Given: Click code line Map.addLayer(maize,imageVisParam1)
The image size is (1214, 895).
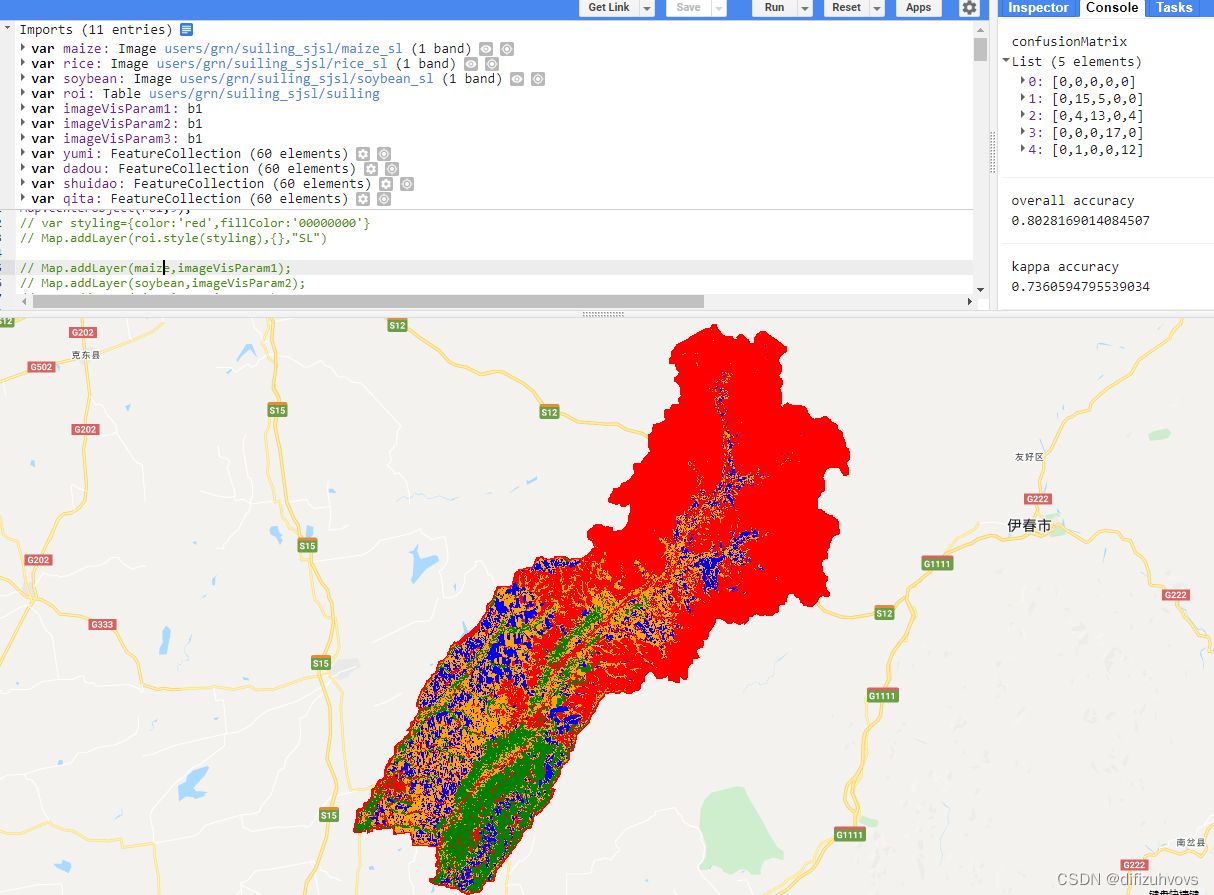Looking at the screenshot, I should pos(155,268).
